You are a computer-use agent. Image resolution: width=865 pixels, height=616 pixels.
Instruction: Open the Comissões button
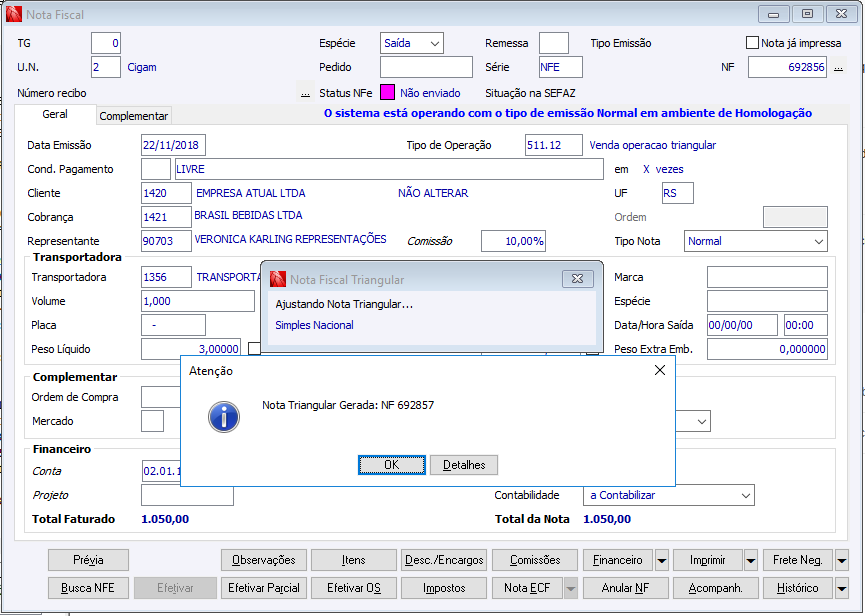point(535,560)
